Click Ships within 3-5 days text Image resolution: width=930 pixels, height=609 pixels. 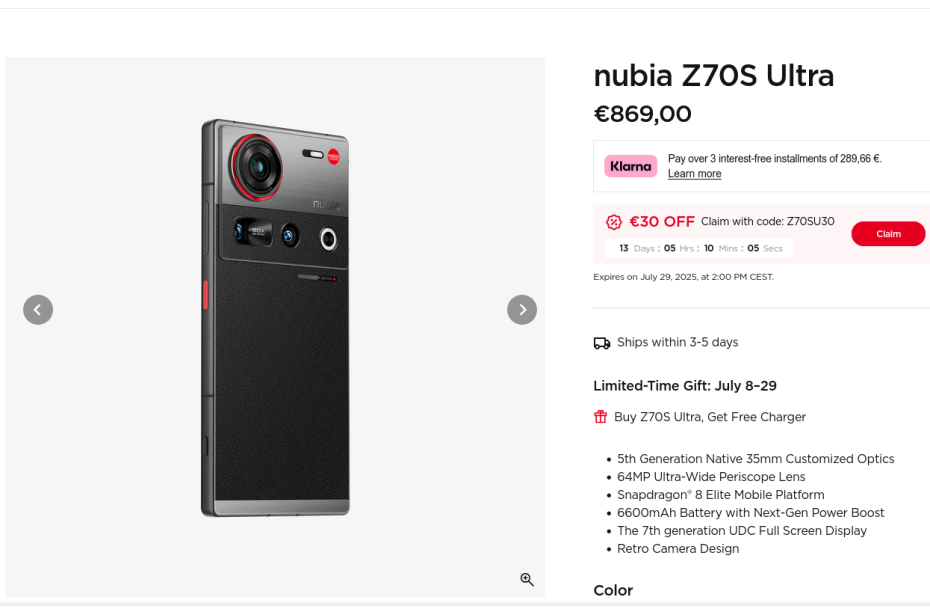click(677, 342)
